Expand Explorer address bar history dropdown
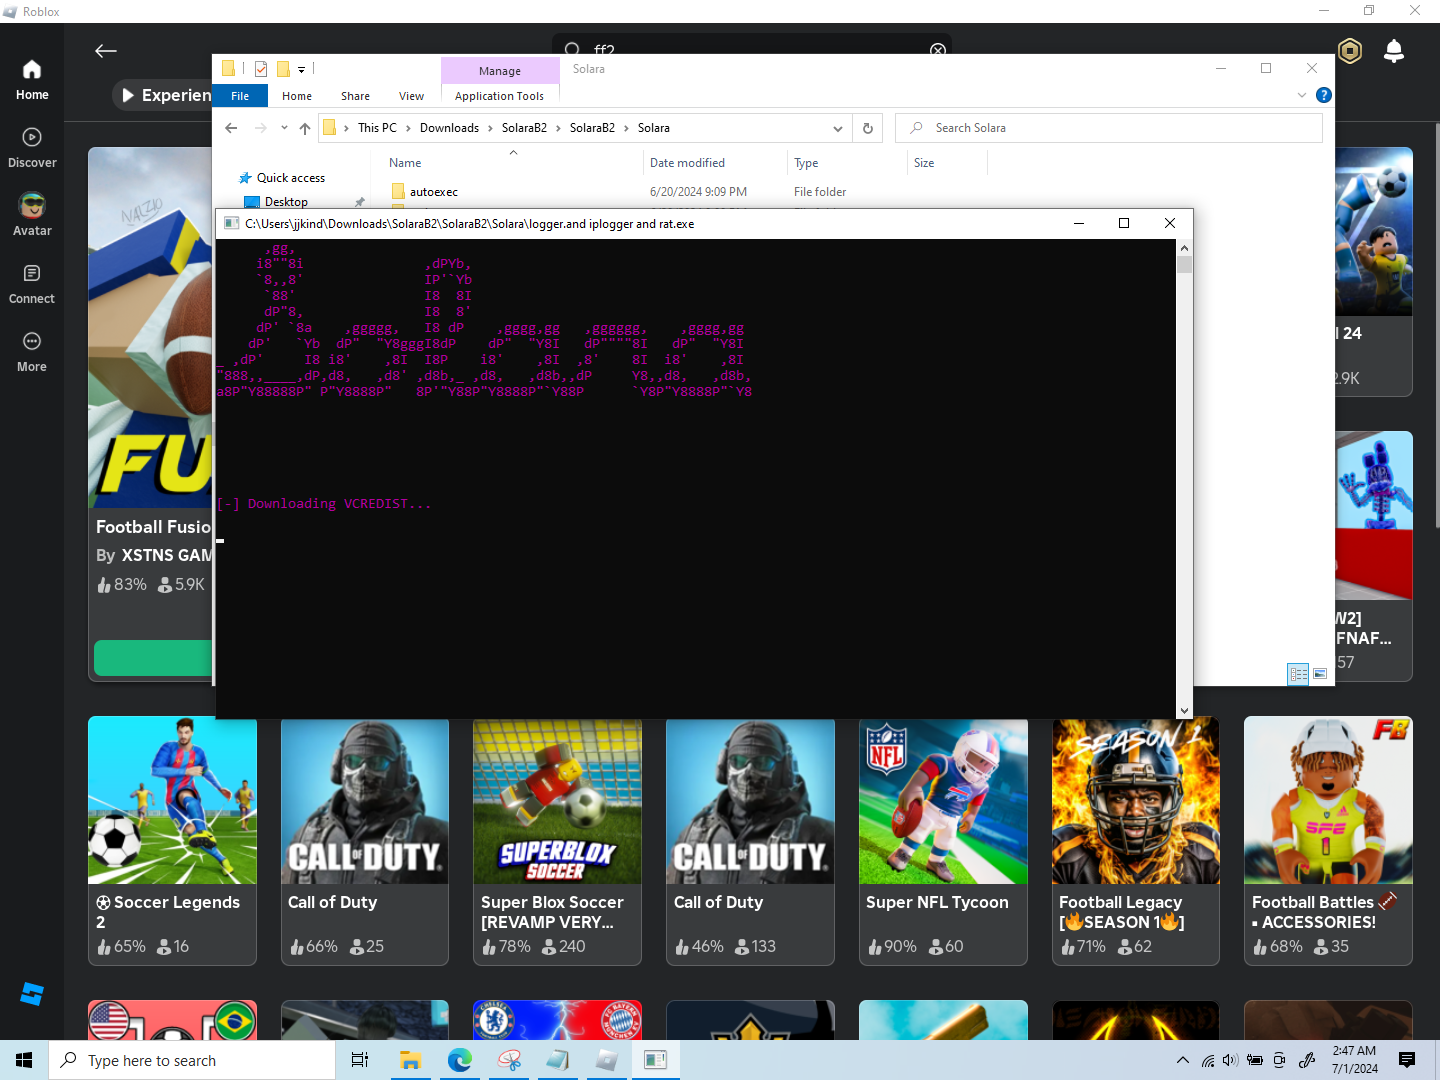The image size is (1440, 1080). tap(838, 128)
